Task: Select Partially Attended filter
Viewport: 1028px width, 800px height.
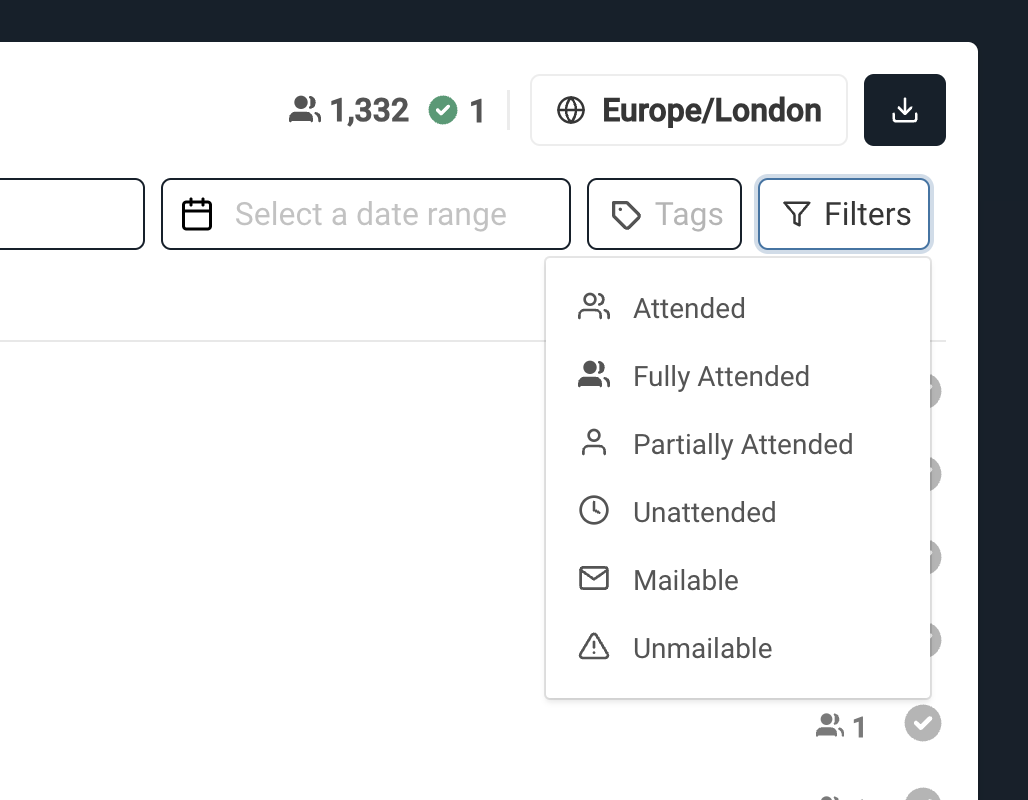Action: coord(743,444)
